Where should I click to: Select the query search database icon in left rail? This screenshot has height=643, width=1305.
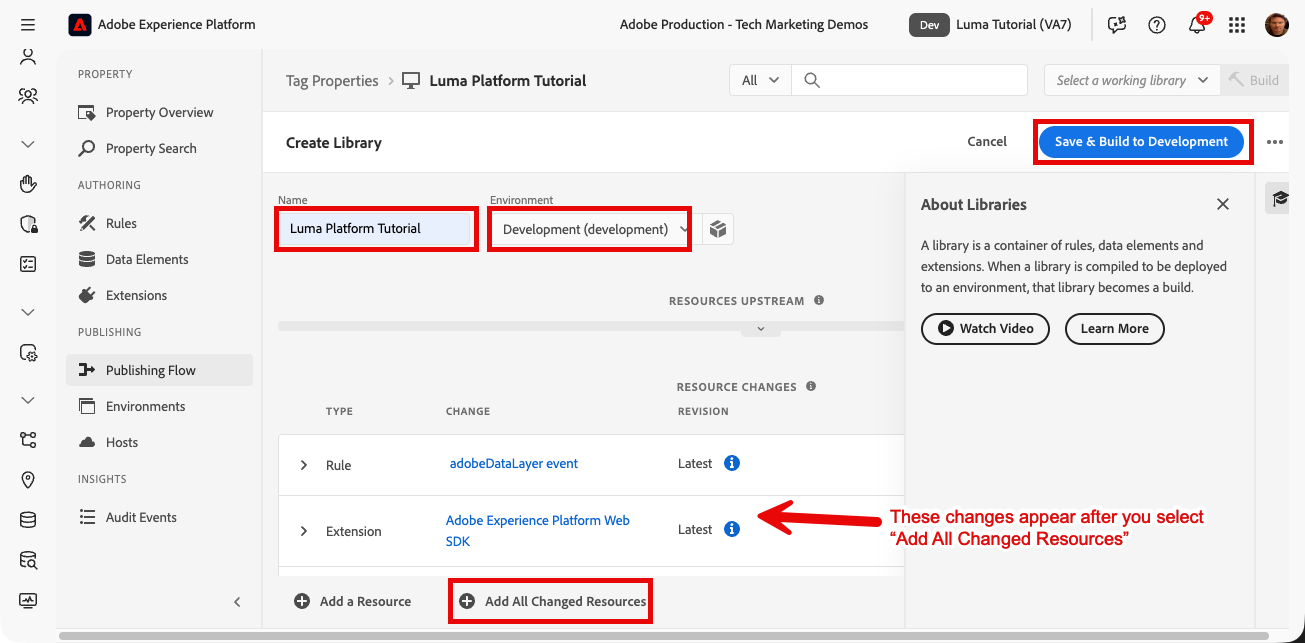click(x=28, y=560)
